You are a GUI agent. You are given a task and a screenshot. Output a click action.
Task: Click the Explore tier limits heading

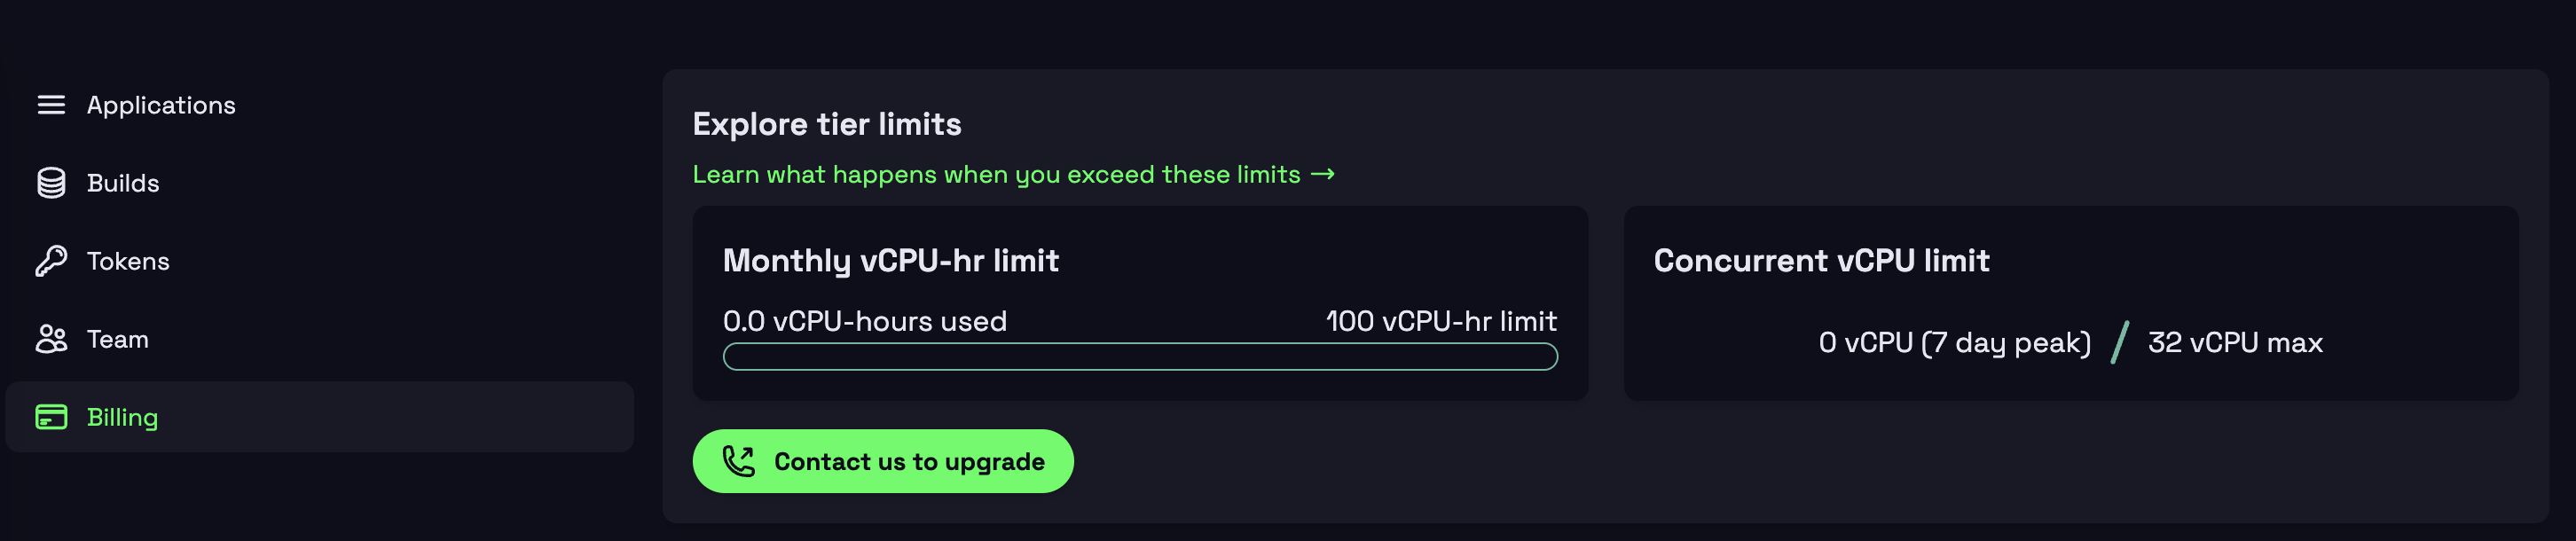pos(827,125)
